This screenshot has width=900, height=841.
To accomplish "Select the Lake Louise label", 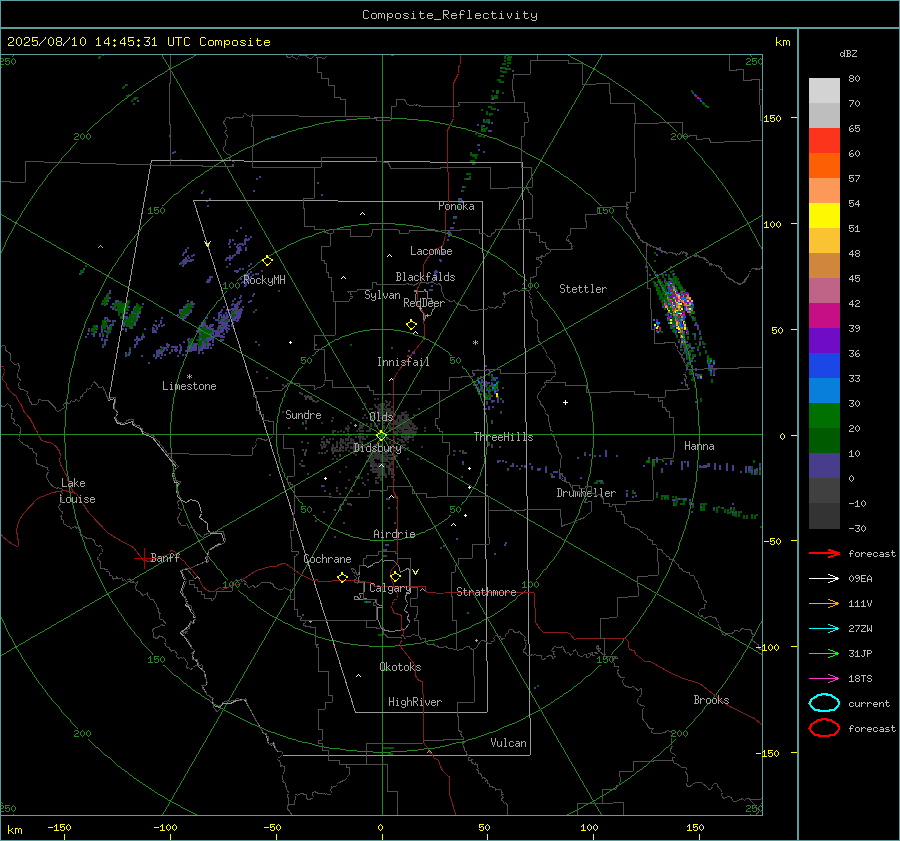I will 77,491.
